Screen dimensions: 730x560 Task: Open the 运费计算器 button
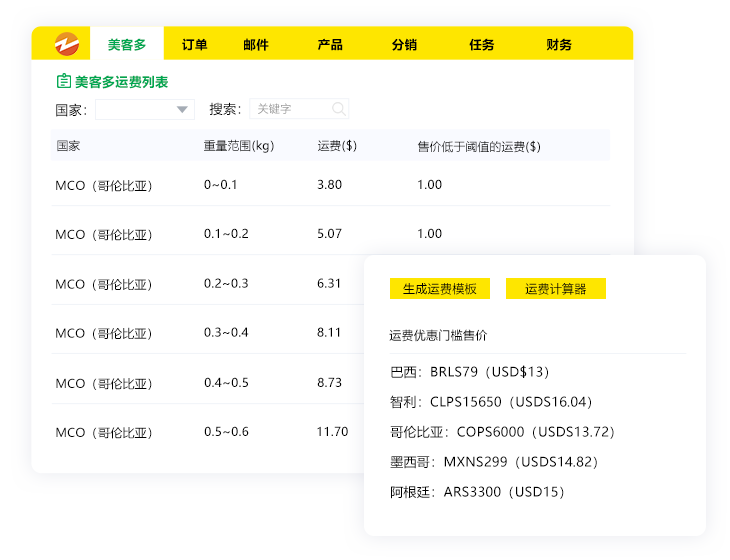pos(556,289)
